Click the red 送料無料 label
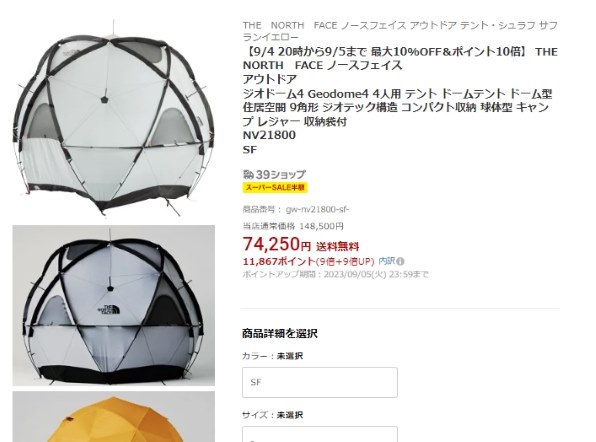The image size is (596, 442). (x=338, y=247)
